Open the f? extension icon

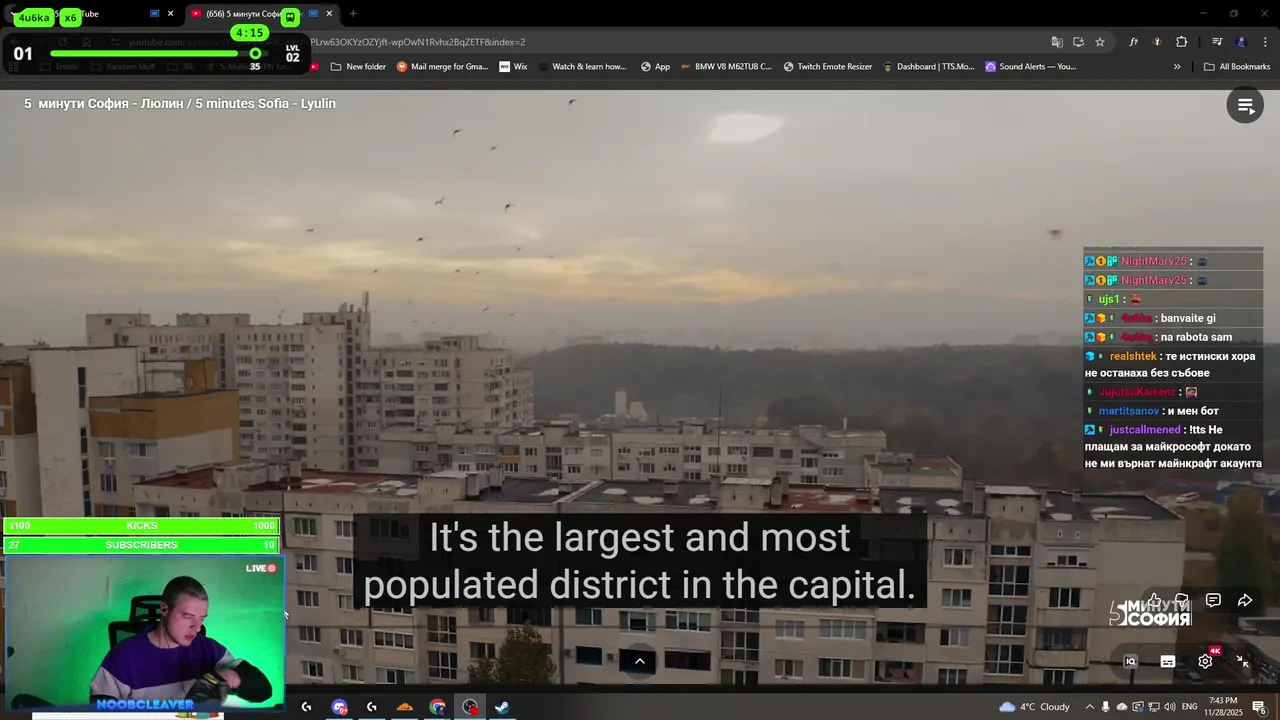click(1133, 42)
